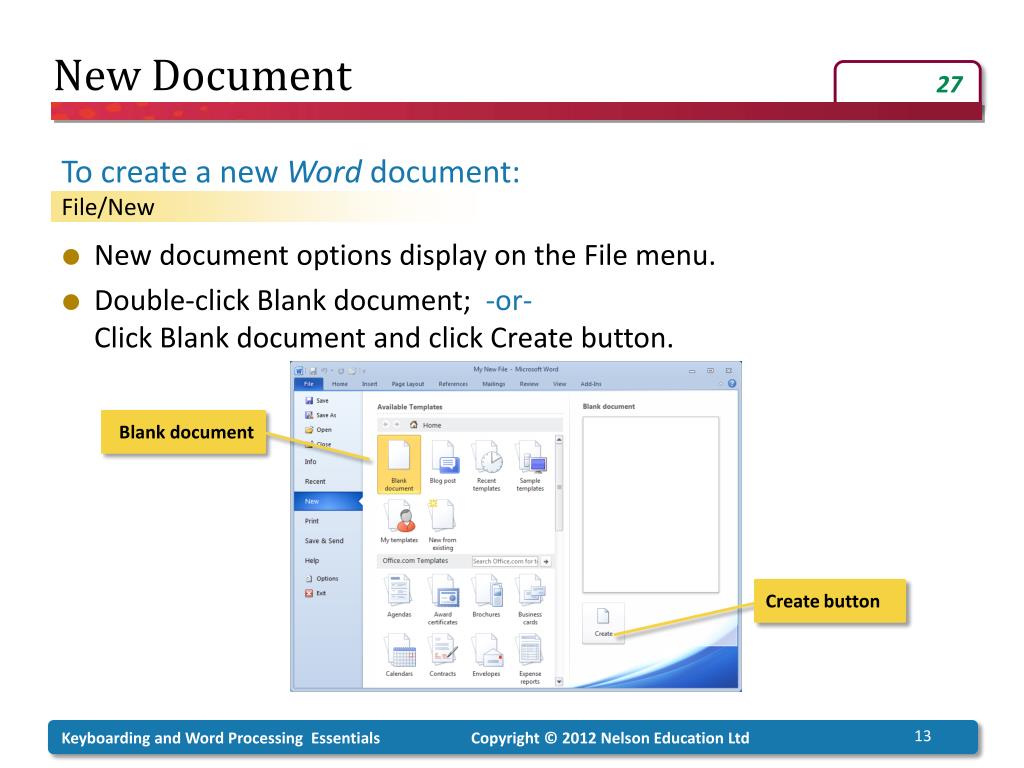Screen dimensions: 1024x768
Task: Select New from existing
Action: click(x=443, y=524)
